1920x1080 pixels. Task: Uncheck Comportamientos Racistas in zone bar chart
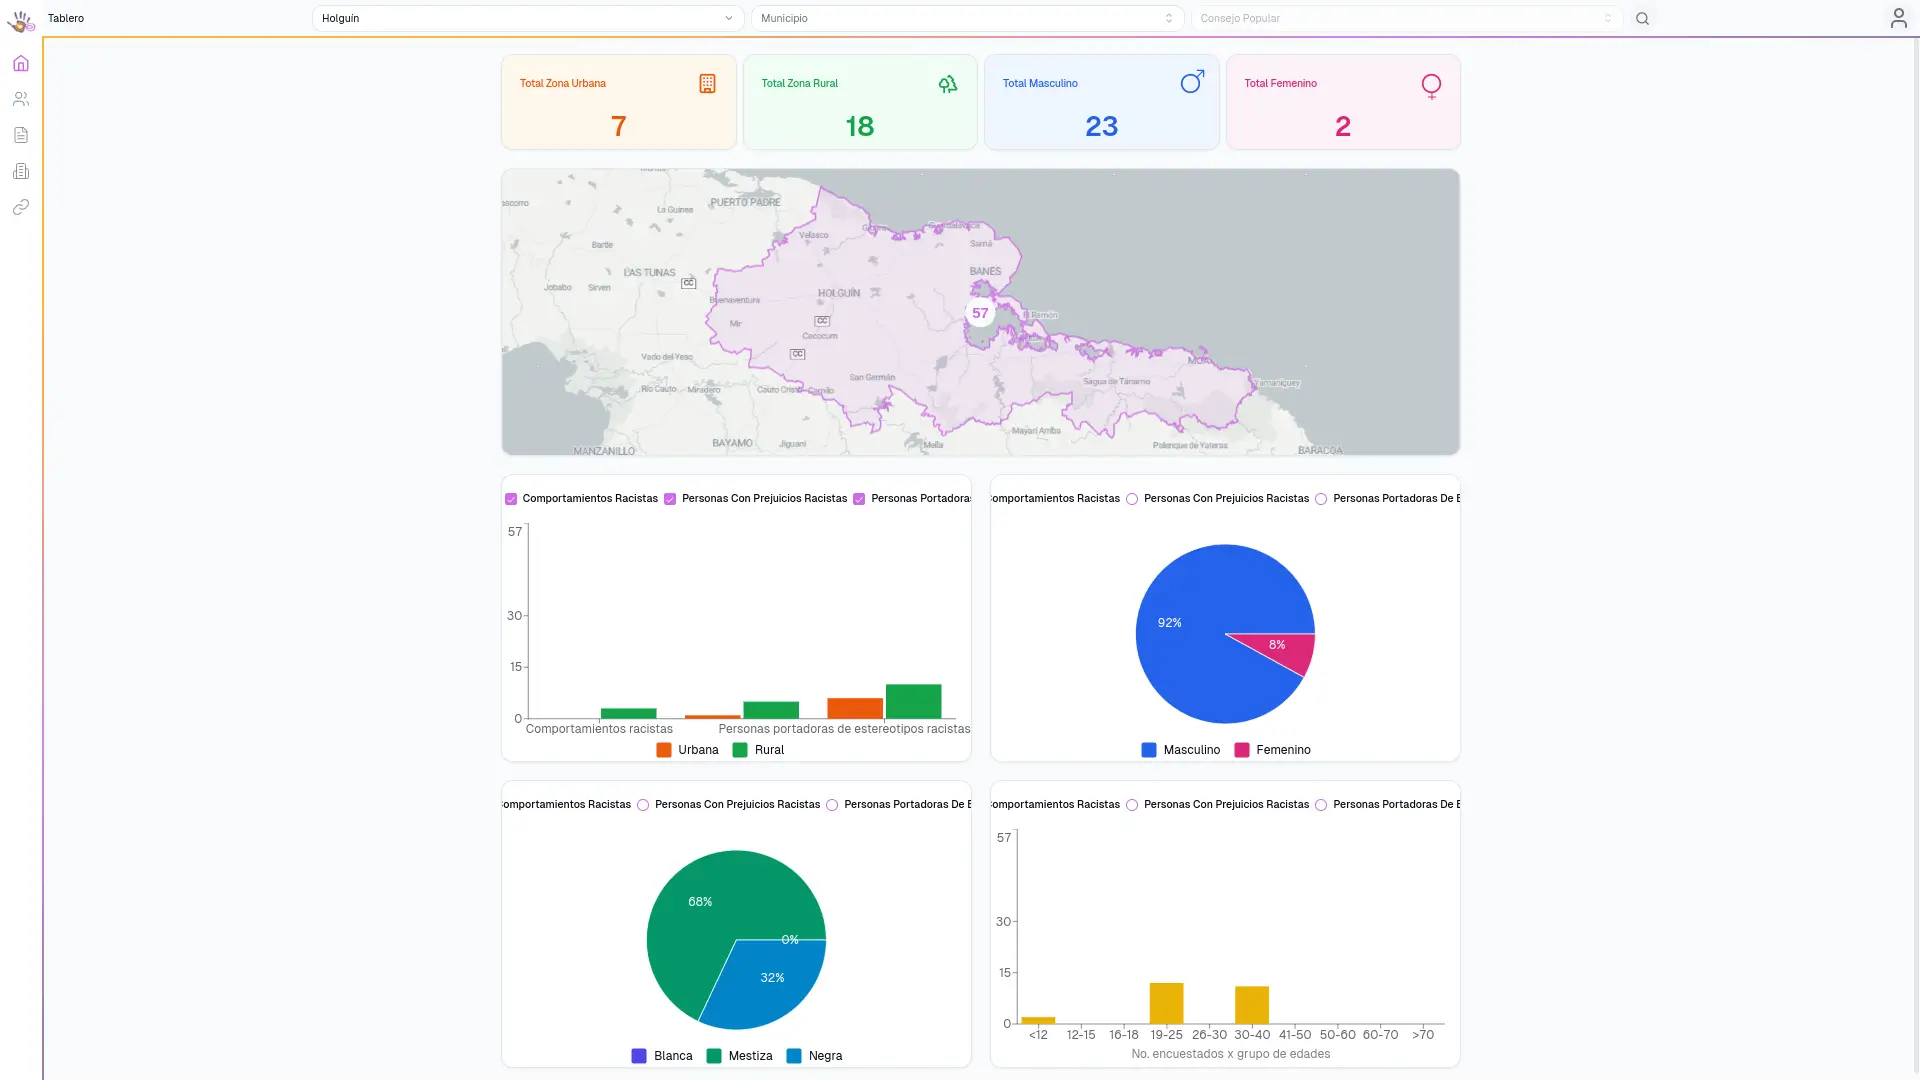pos(511,499)
